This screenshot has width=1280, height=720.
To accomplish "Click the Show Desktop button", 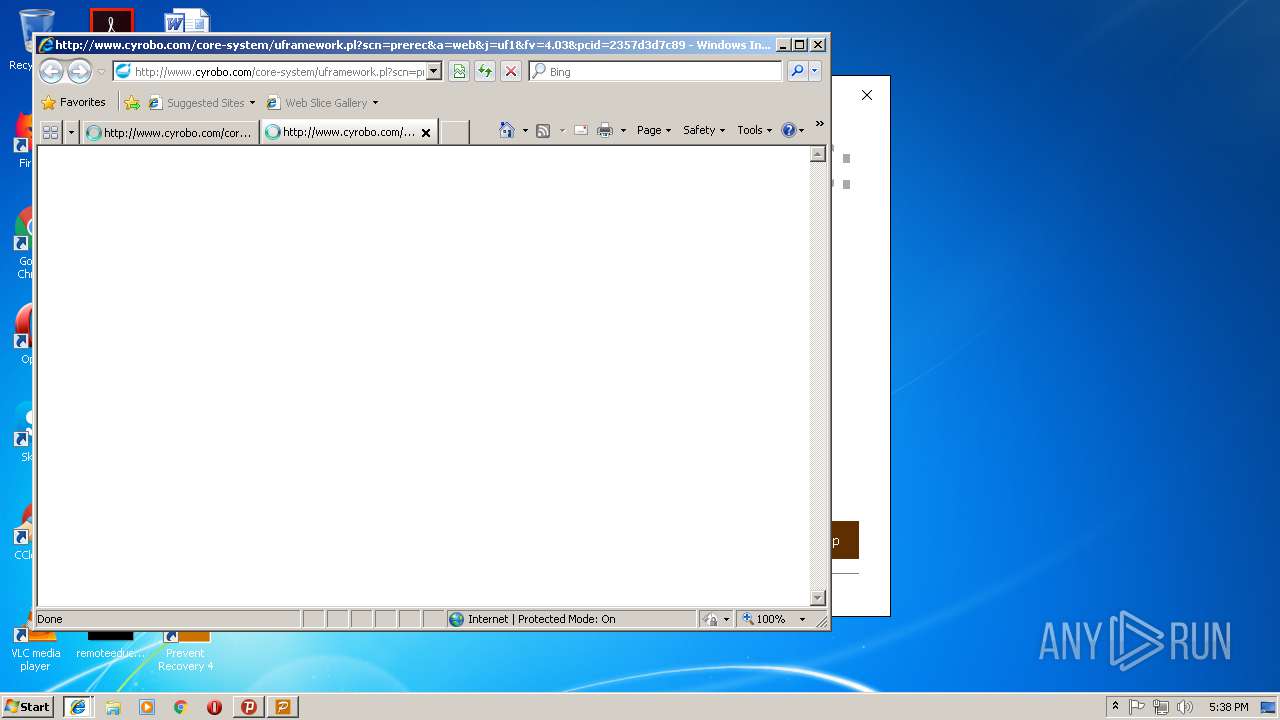I will coord(1270,707).
